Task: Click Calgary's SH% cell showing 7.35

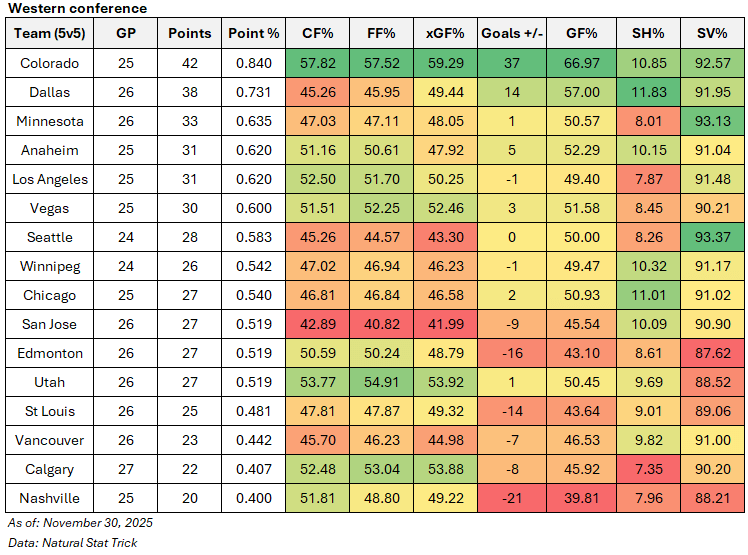Action: tap(649, 469)
